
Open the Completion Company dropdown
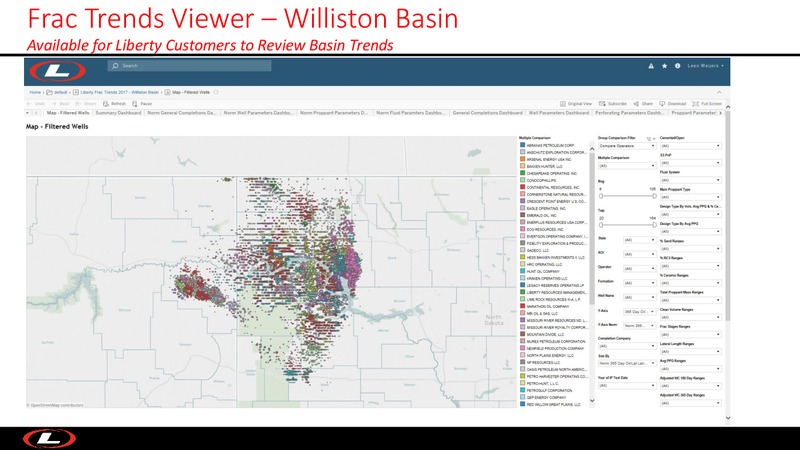[x=627, y=346]
